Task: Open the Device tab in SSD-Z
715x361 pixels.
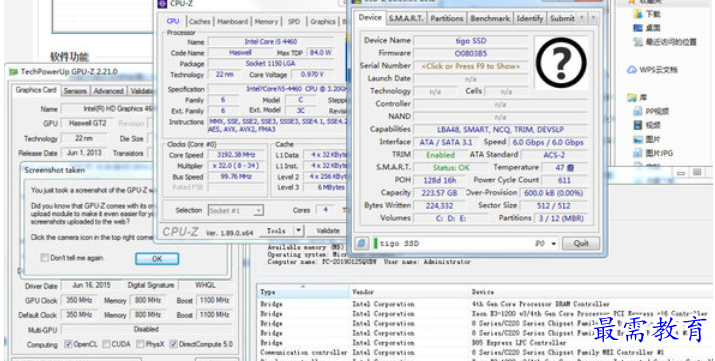Action: [370, 17]
